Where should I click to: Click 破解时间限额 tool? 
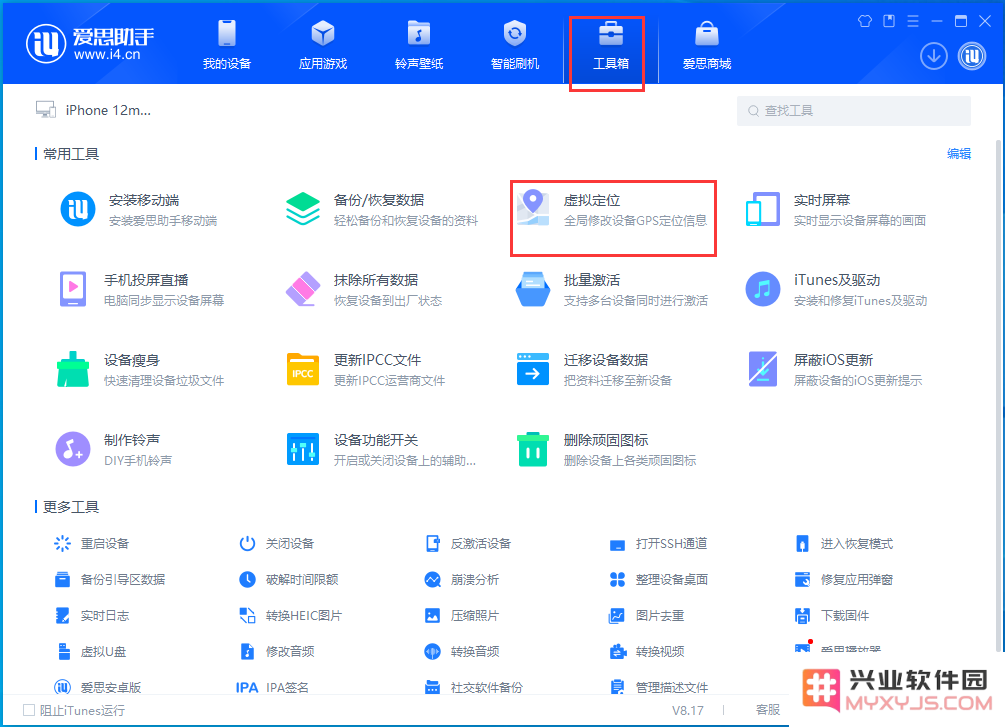coord(289,580)
